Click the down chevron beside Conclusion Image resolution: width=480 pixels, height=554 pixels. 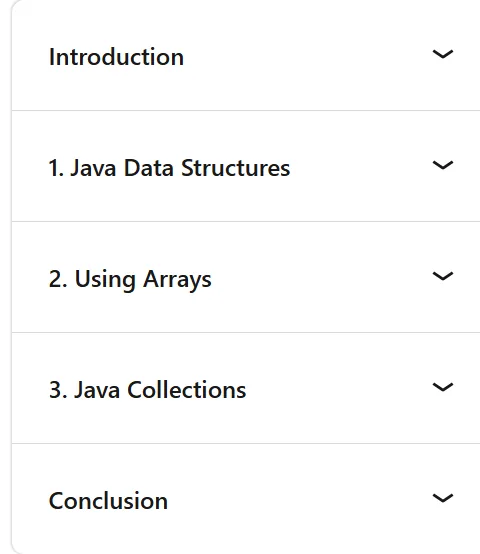tap(443, 498)
